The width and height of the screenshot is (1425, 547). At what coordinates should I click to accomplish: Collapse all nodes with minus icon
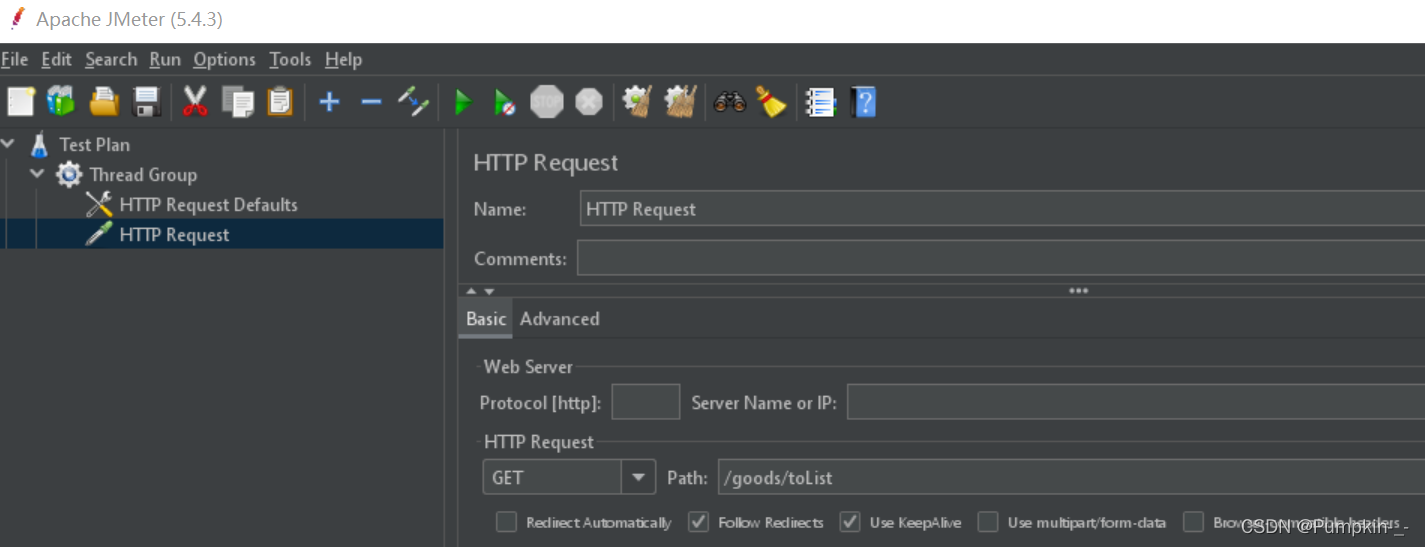(x=371, y=101)
